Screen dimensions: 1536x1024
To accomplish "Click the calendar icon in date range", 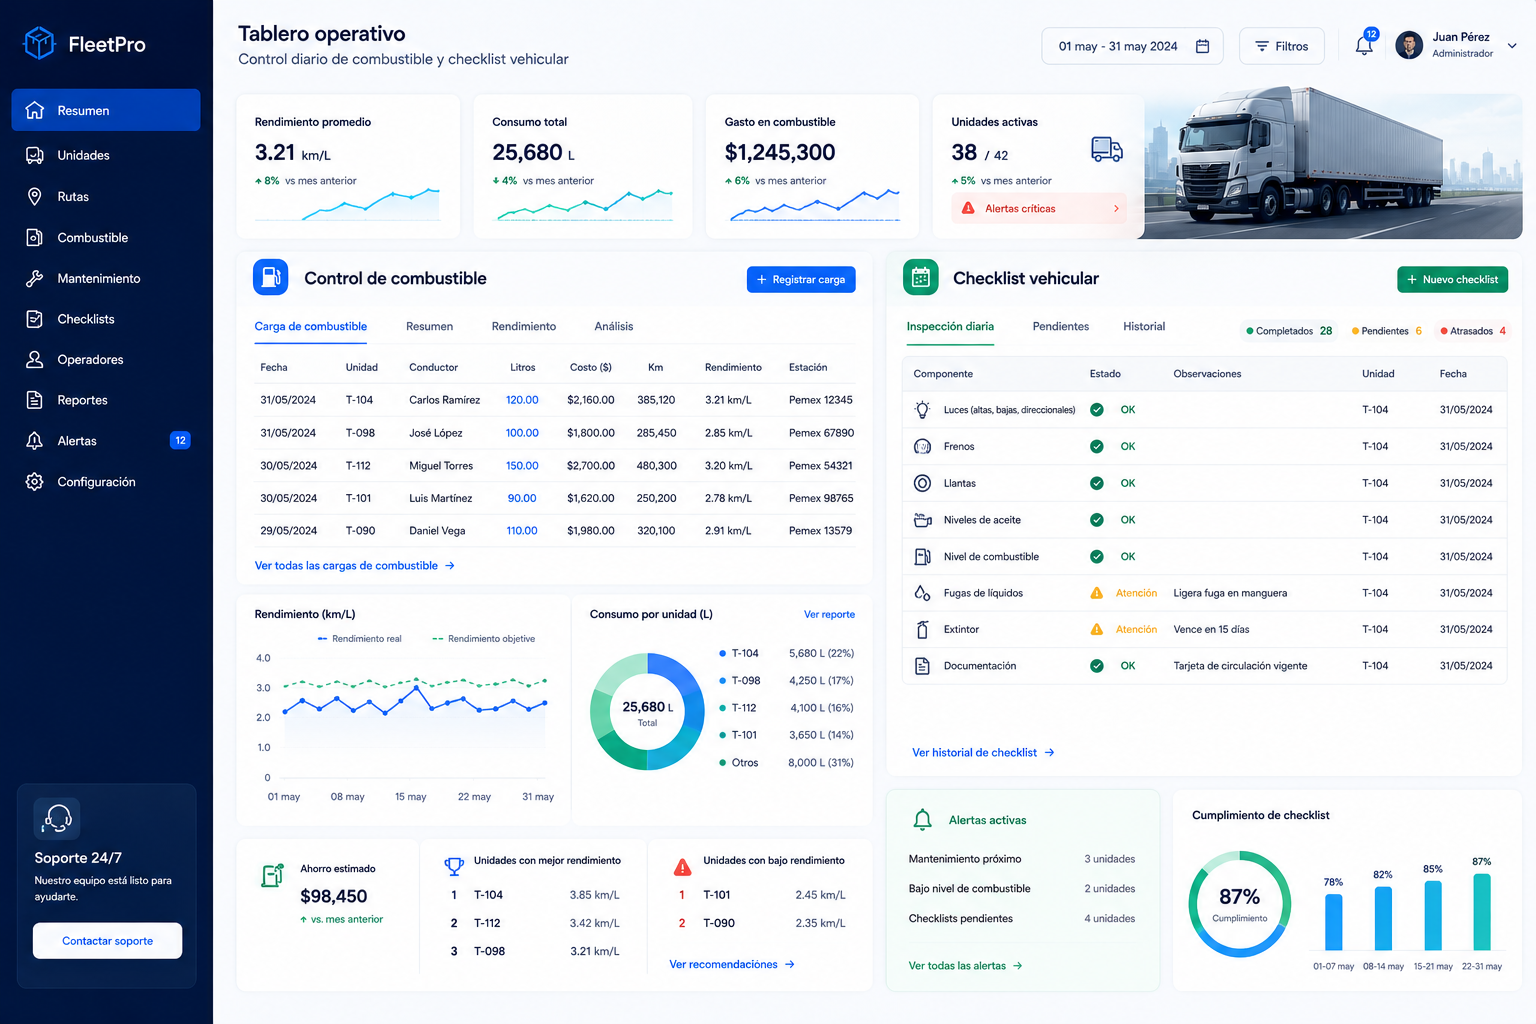I will click(1203, 46).
